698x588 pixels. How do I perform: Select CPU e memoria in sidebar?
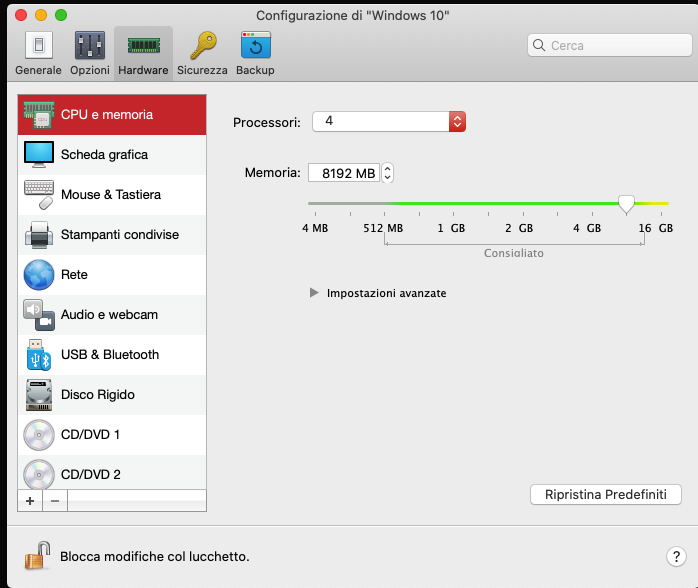tap(112, 115)
